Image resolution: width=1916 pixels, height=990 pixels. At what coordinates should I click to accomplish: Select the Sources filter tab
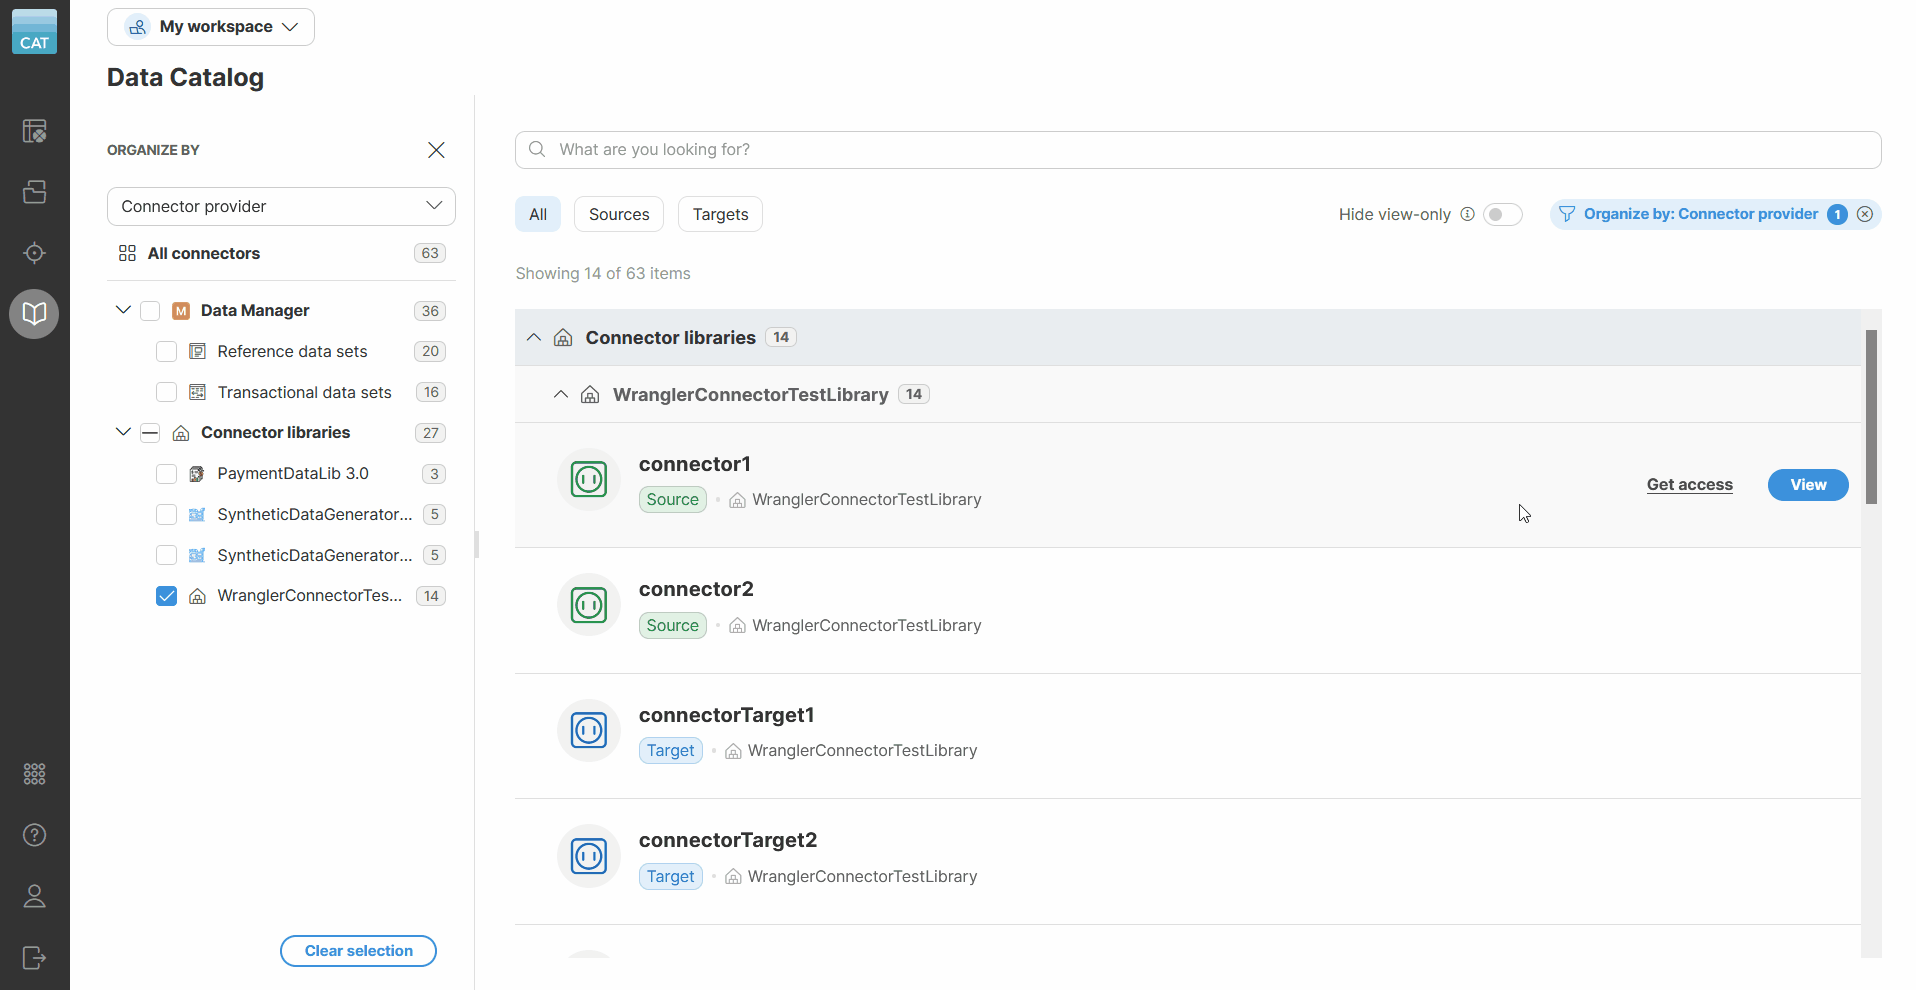619,214
